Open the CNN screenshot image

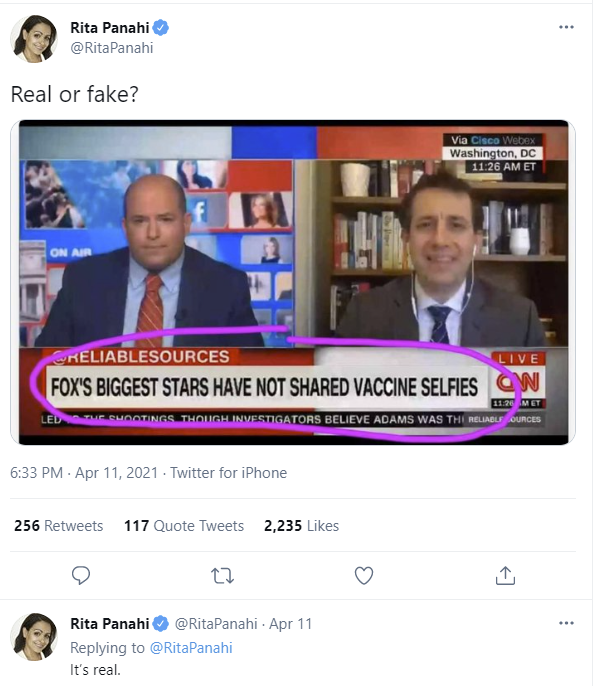293,282
